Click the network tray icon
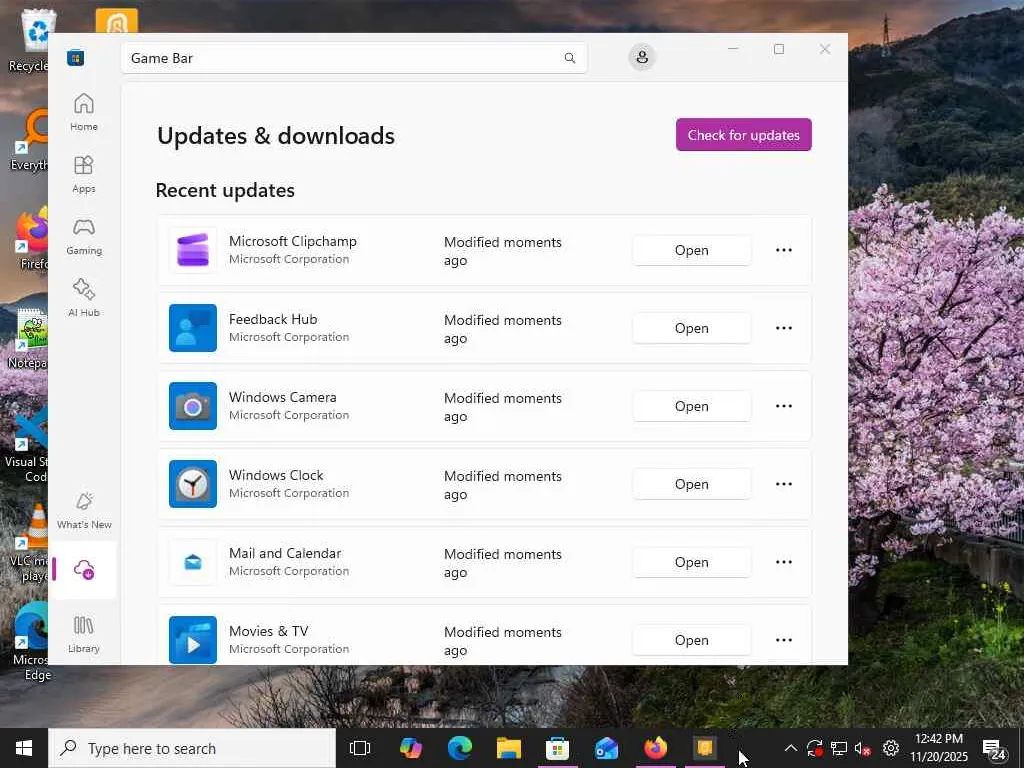The image size is (1024, 768). [839, 748]
